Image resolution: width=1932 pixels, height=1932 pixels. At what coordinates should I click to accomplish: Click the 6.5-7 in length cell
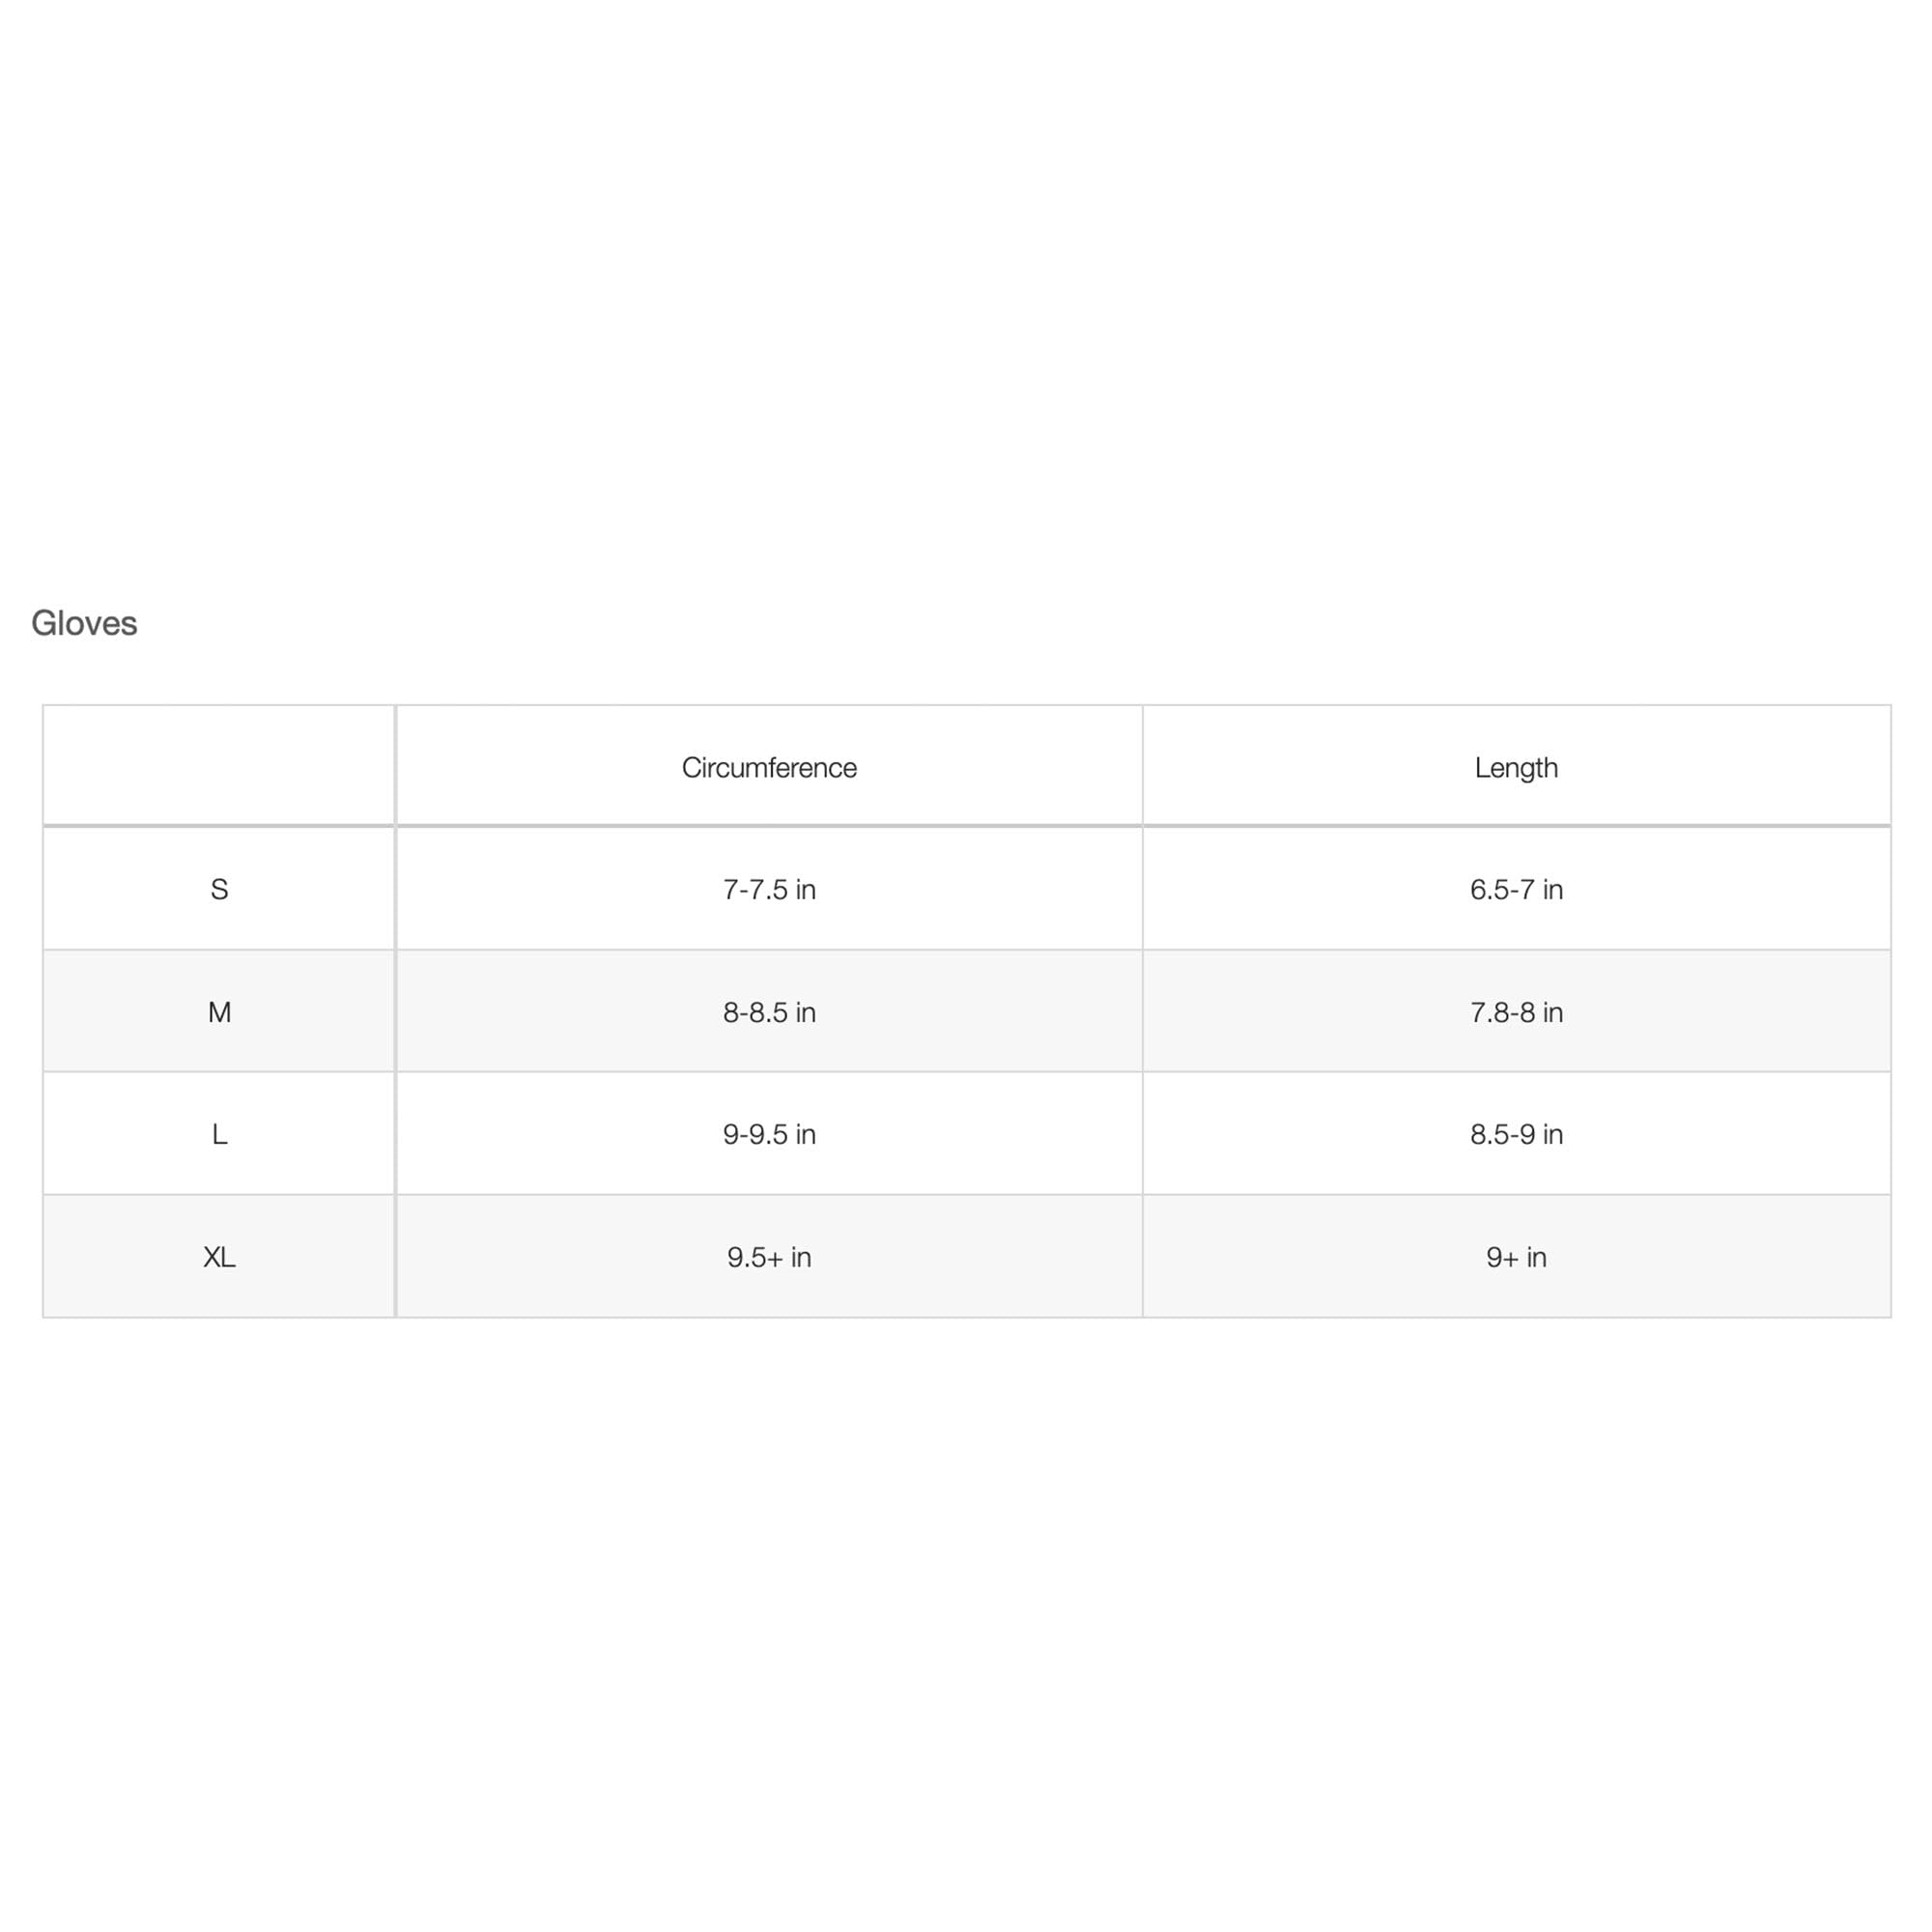tap(1515, 889)
